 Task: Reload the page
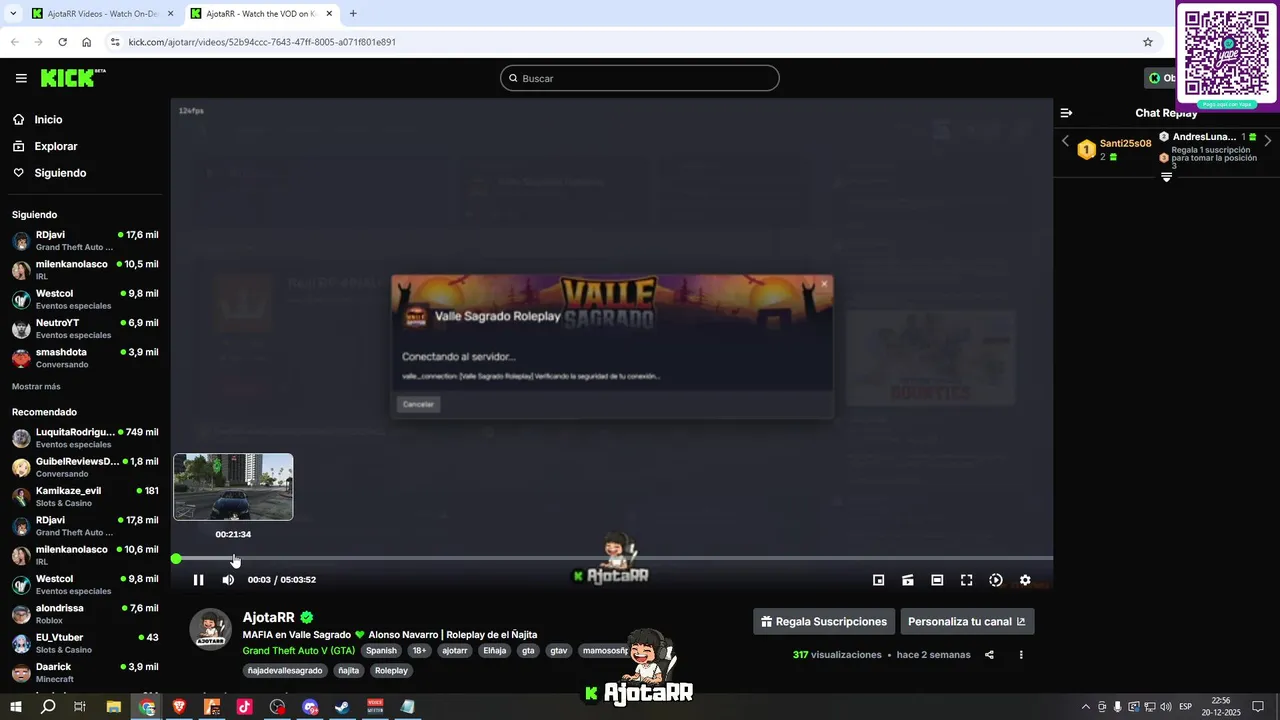62,42
